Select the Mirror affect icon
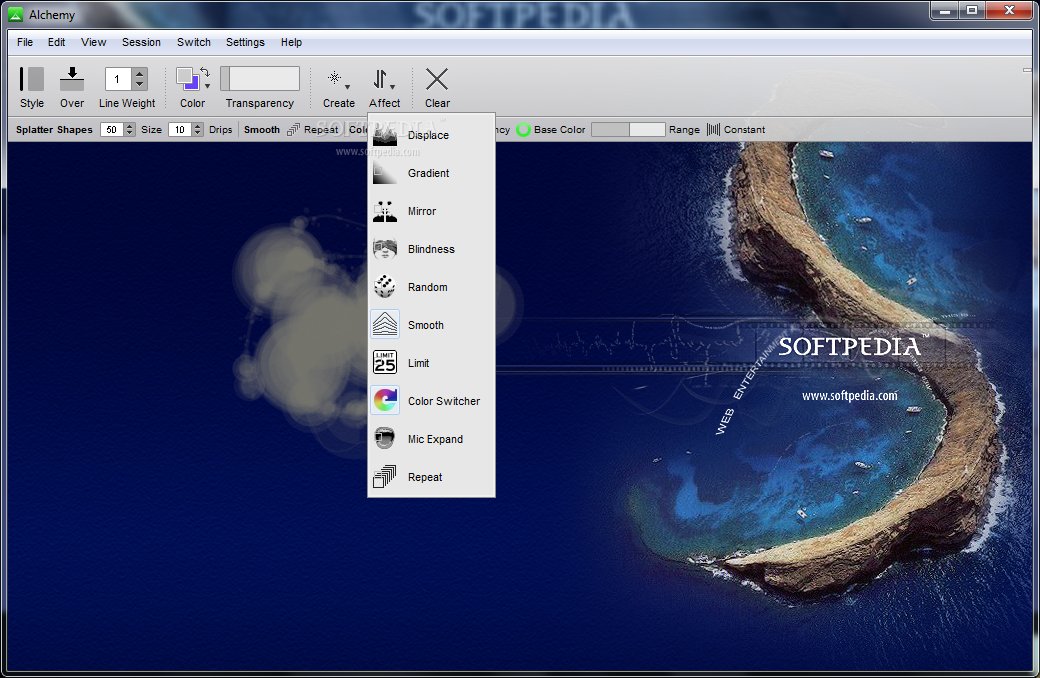The image size is (1040, 678). (x=385, y=211)
